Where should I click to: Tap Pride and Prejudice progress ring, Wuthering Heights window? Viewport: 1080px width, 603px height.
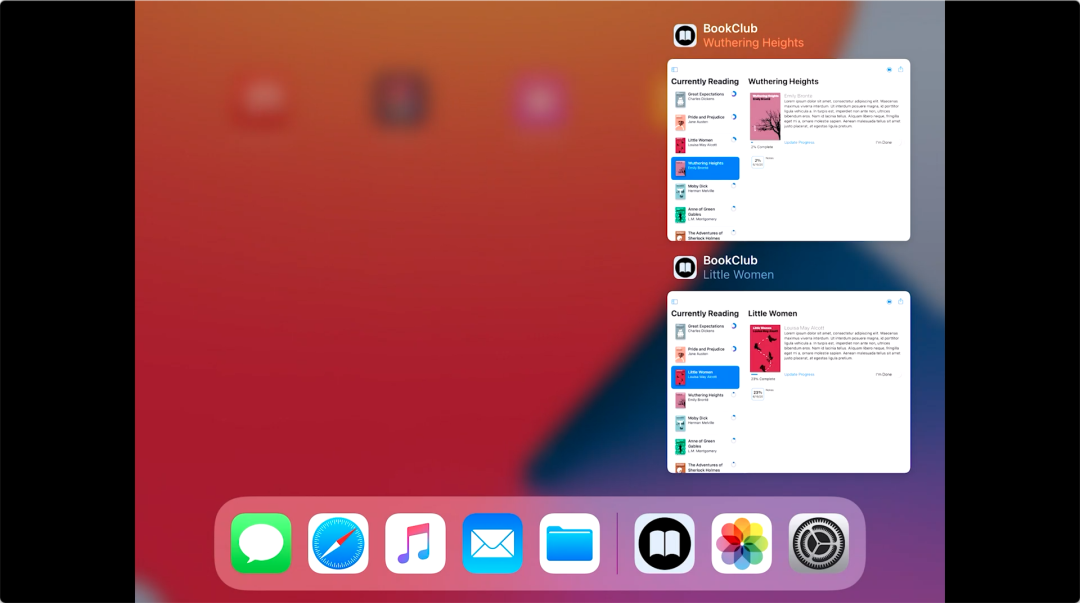pyautogui.click(x=734, y=116)
